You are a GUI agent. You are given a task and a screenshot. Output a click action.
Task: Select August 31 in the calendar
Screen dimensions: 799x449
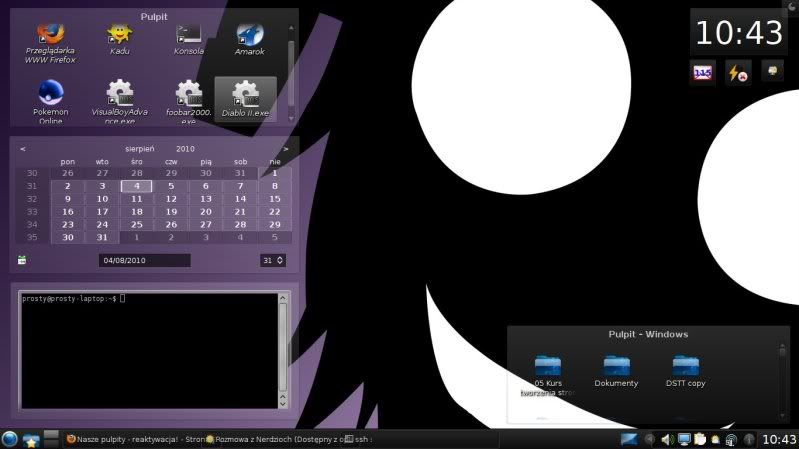tap(102, 237)
